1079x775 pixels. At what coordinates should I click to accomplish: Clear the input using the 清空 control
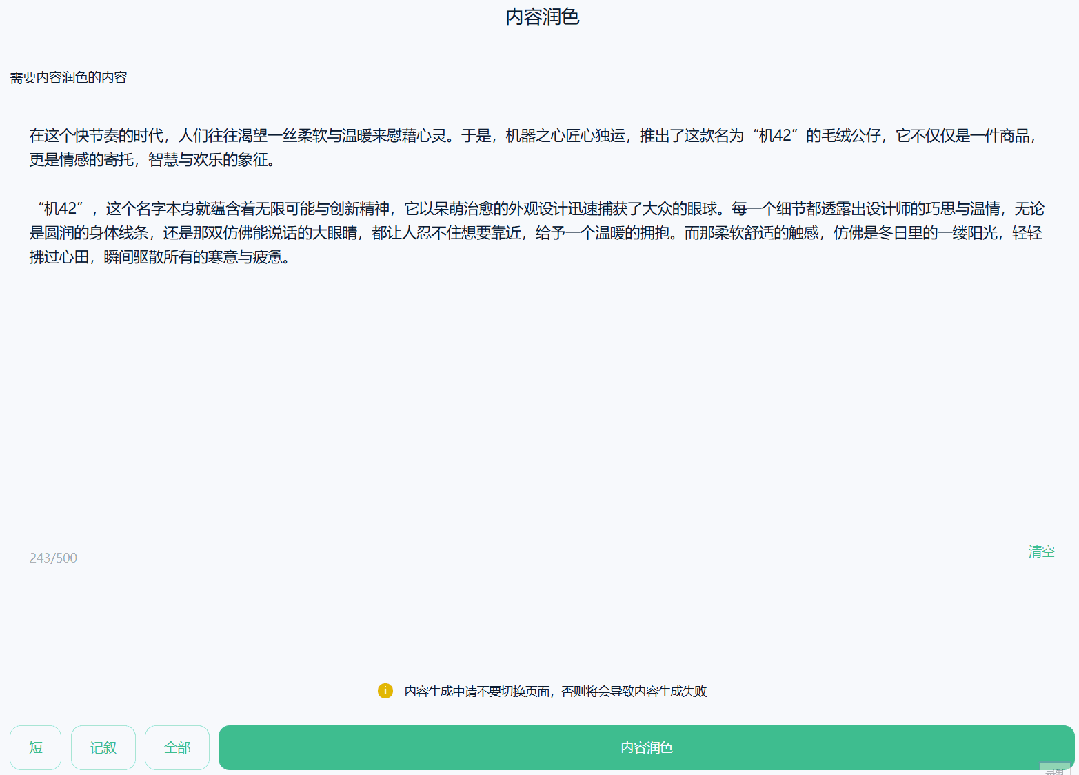[1040, 551]
